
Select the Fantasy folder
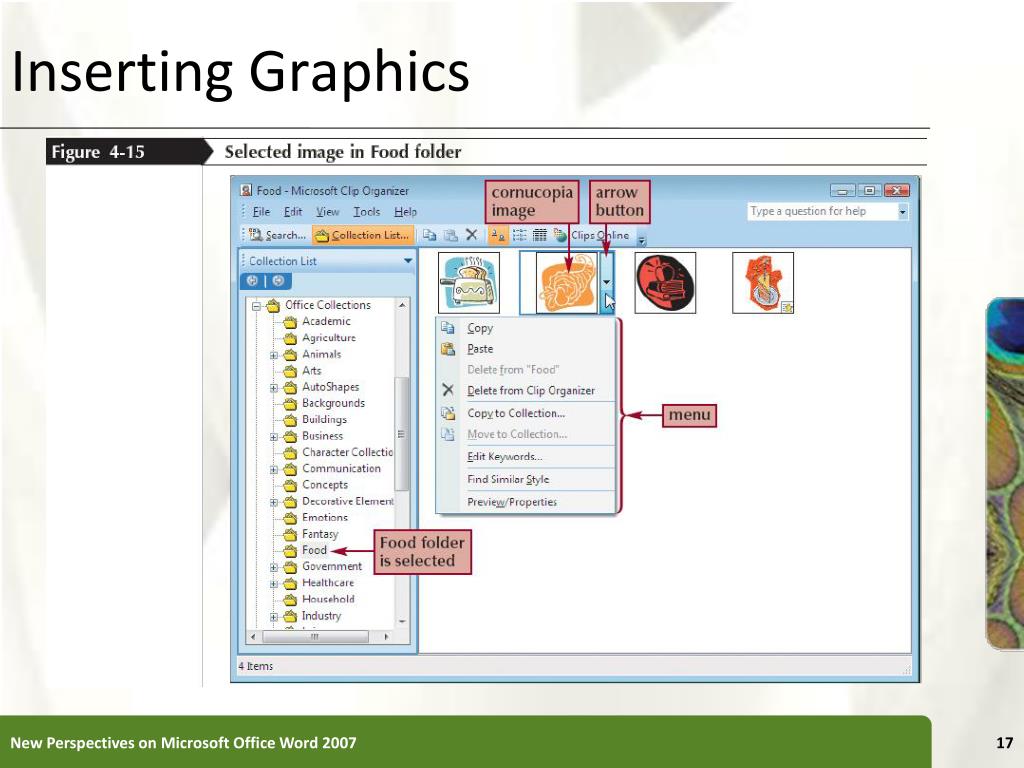coord(312,534)
